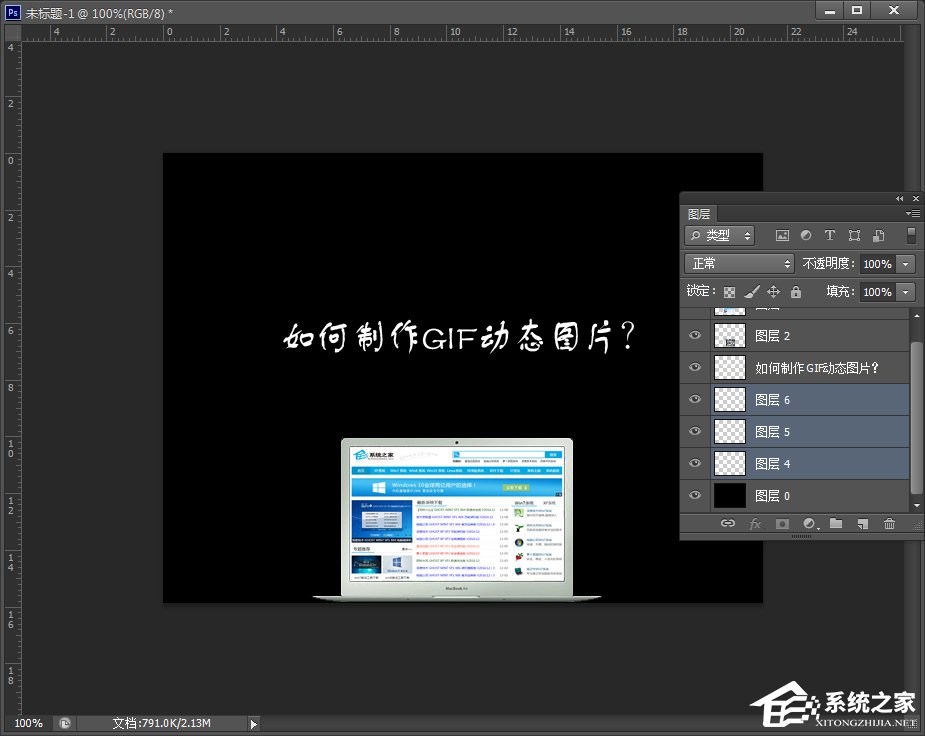Open the 填充 fill percentage dropdown
Image resolution: width=925 pixels, height=736 pixels.
point(903,291)
